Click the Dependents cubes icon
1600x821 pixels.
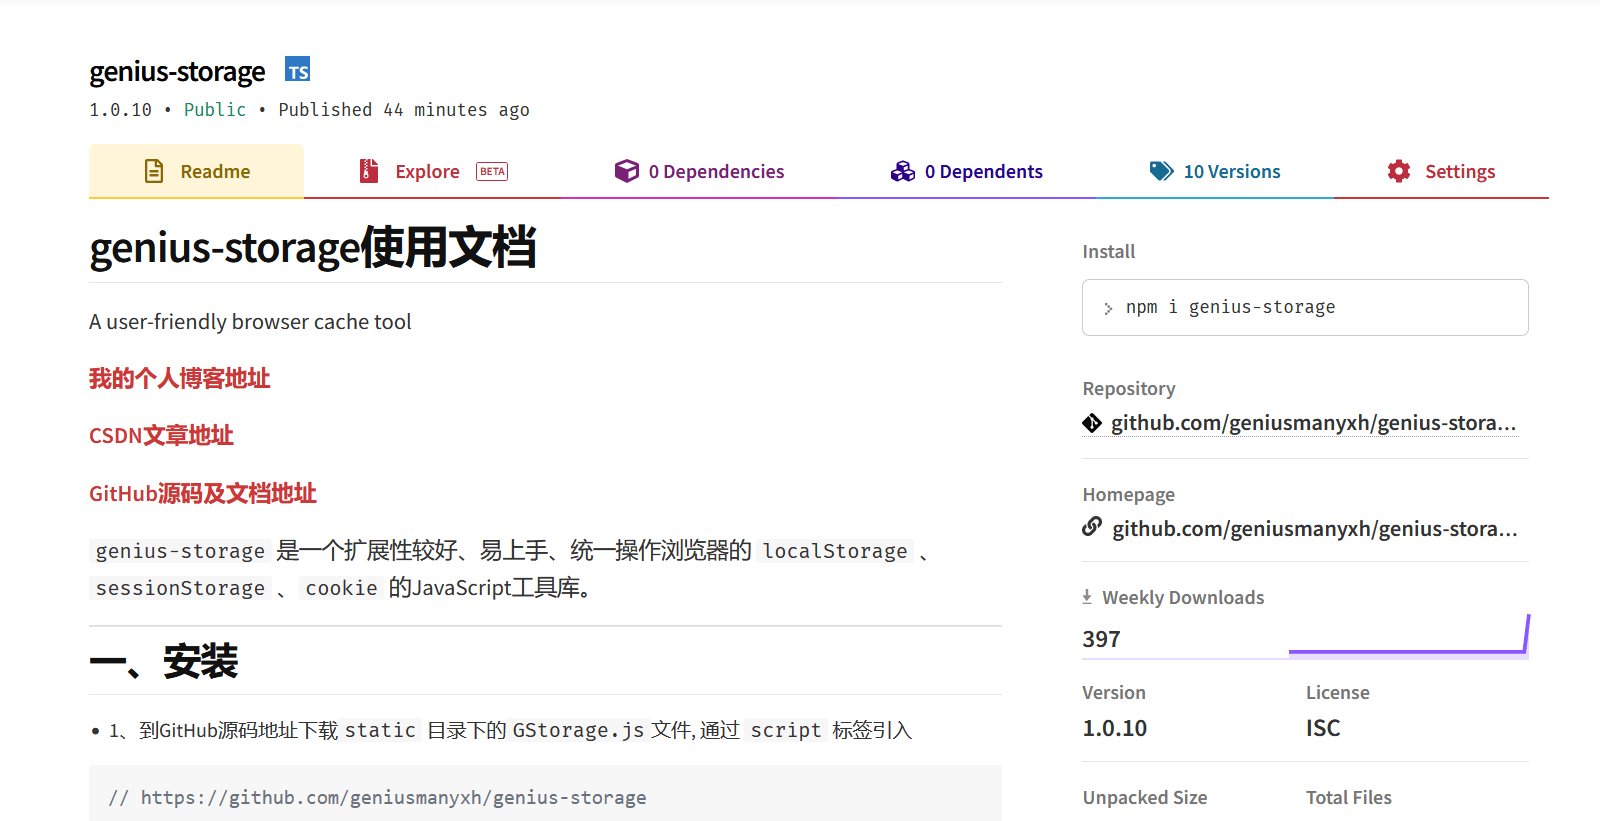pos(903,171)
